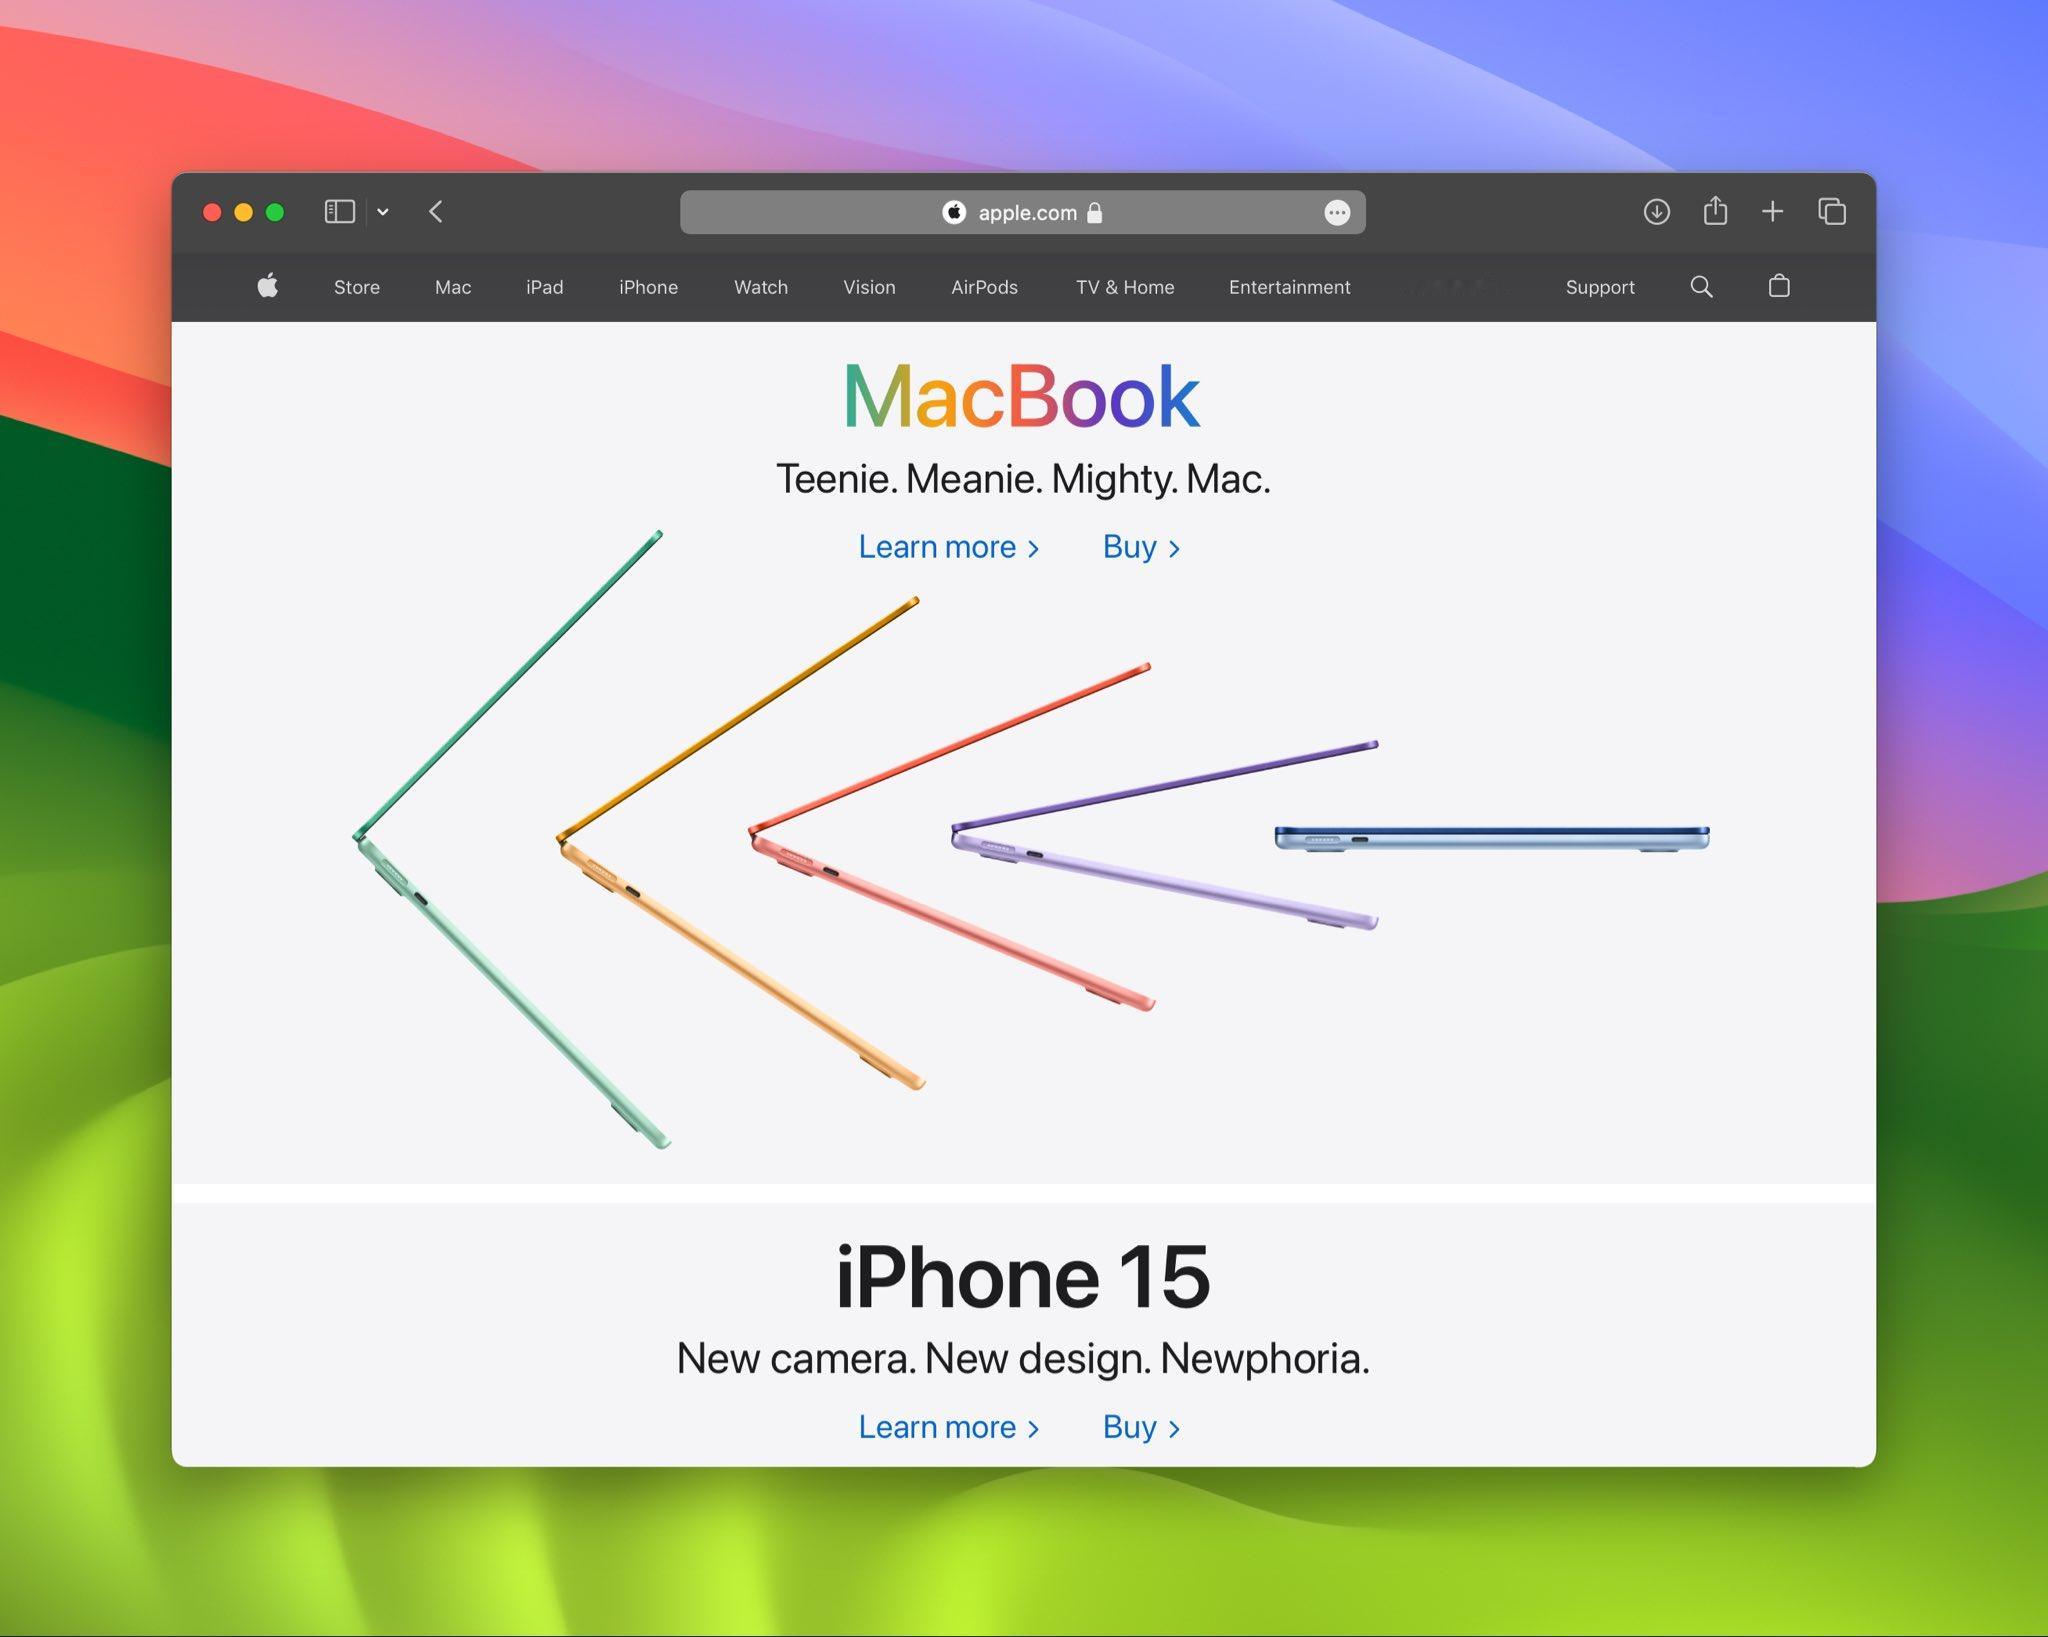Open a new tab with the plus icon

coord(1772,212)
